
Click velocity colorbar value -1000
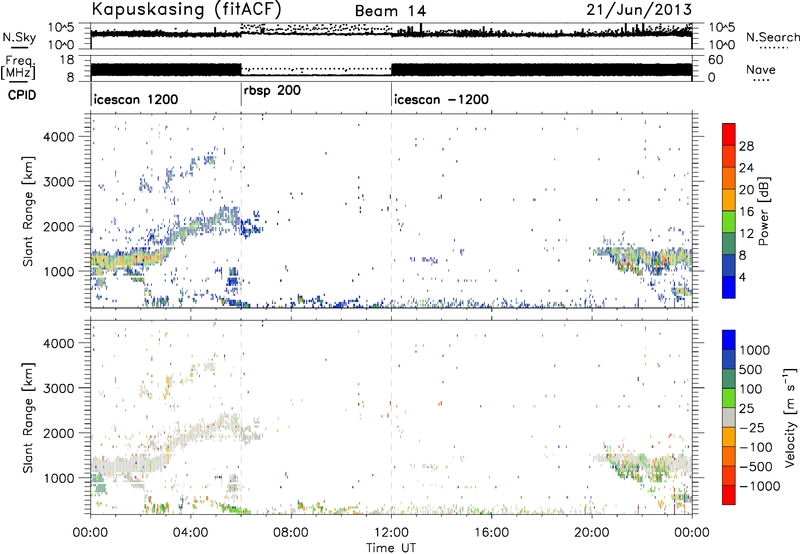[759, 486]
